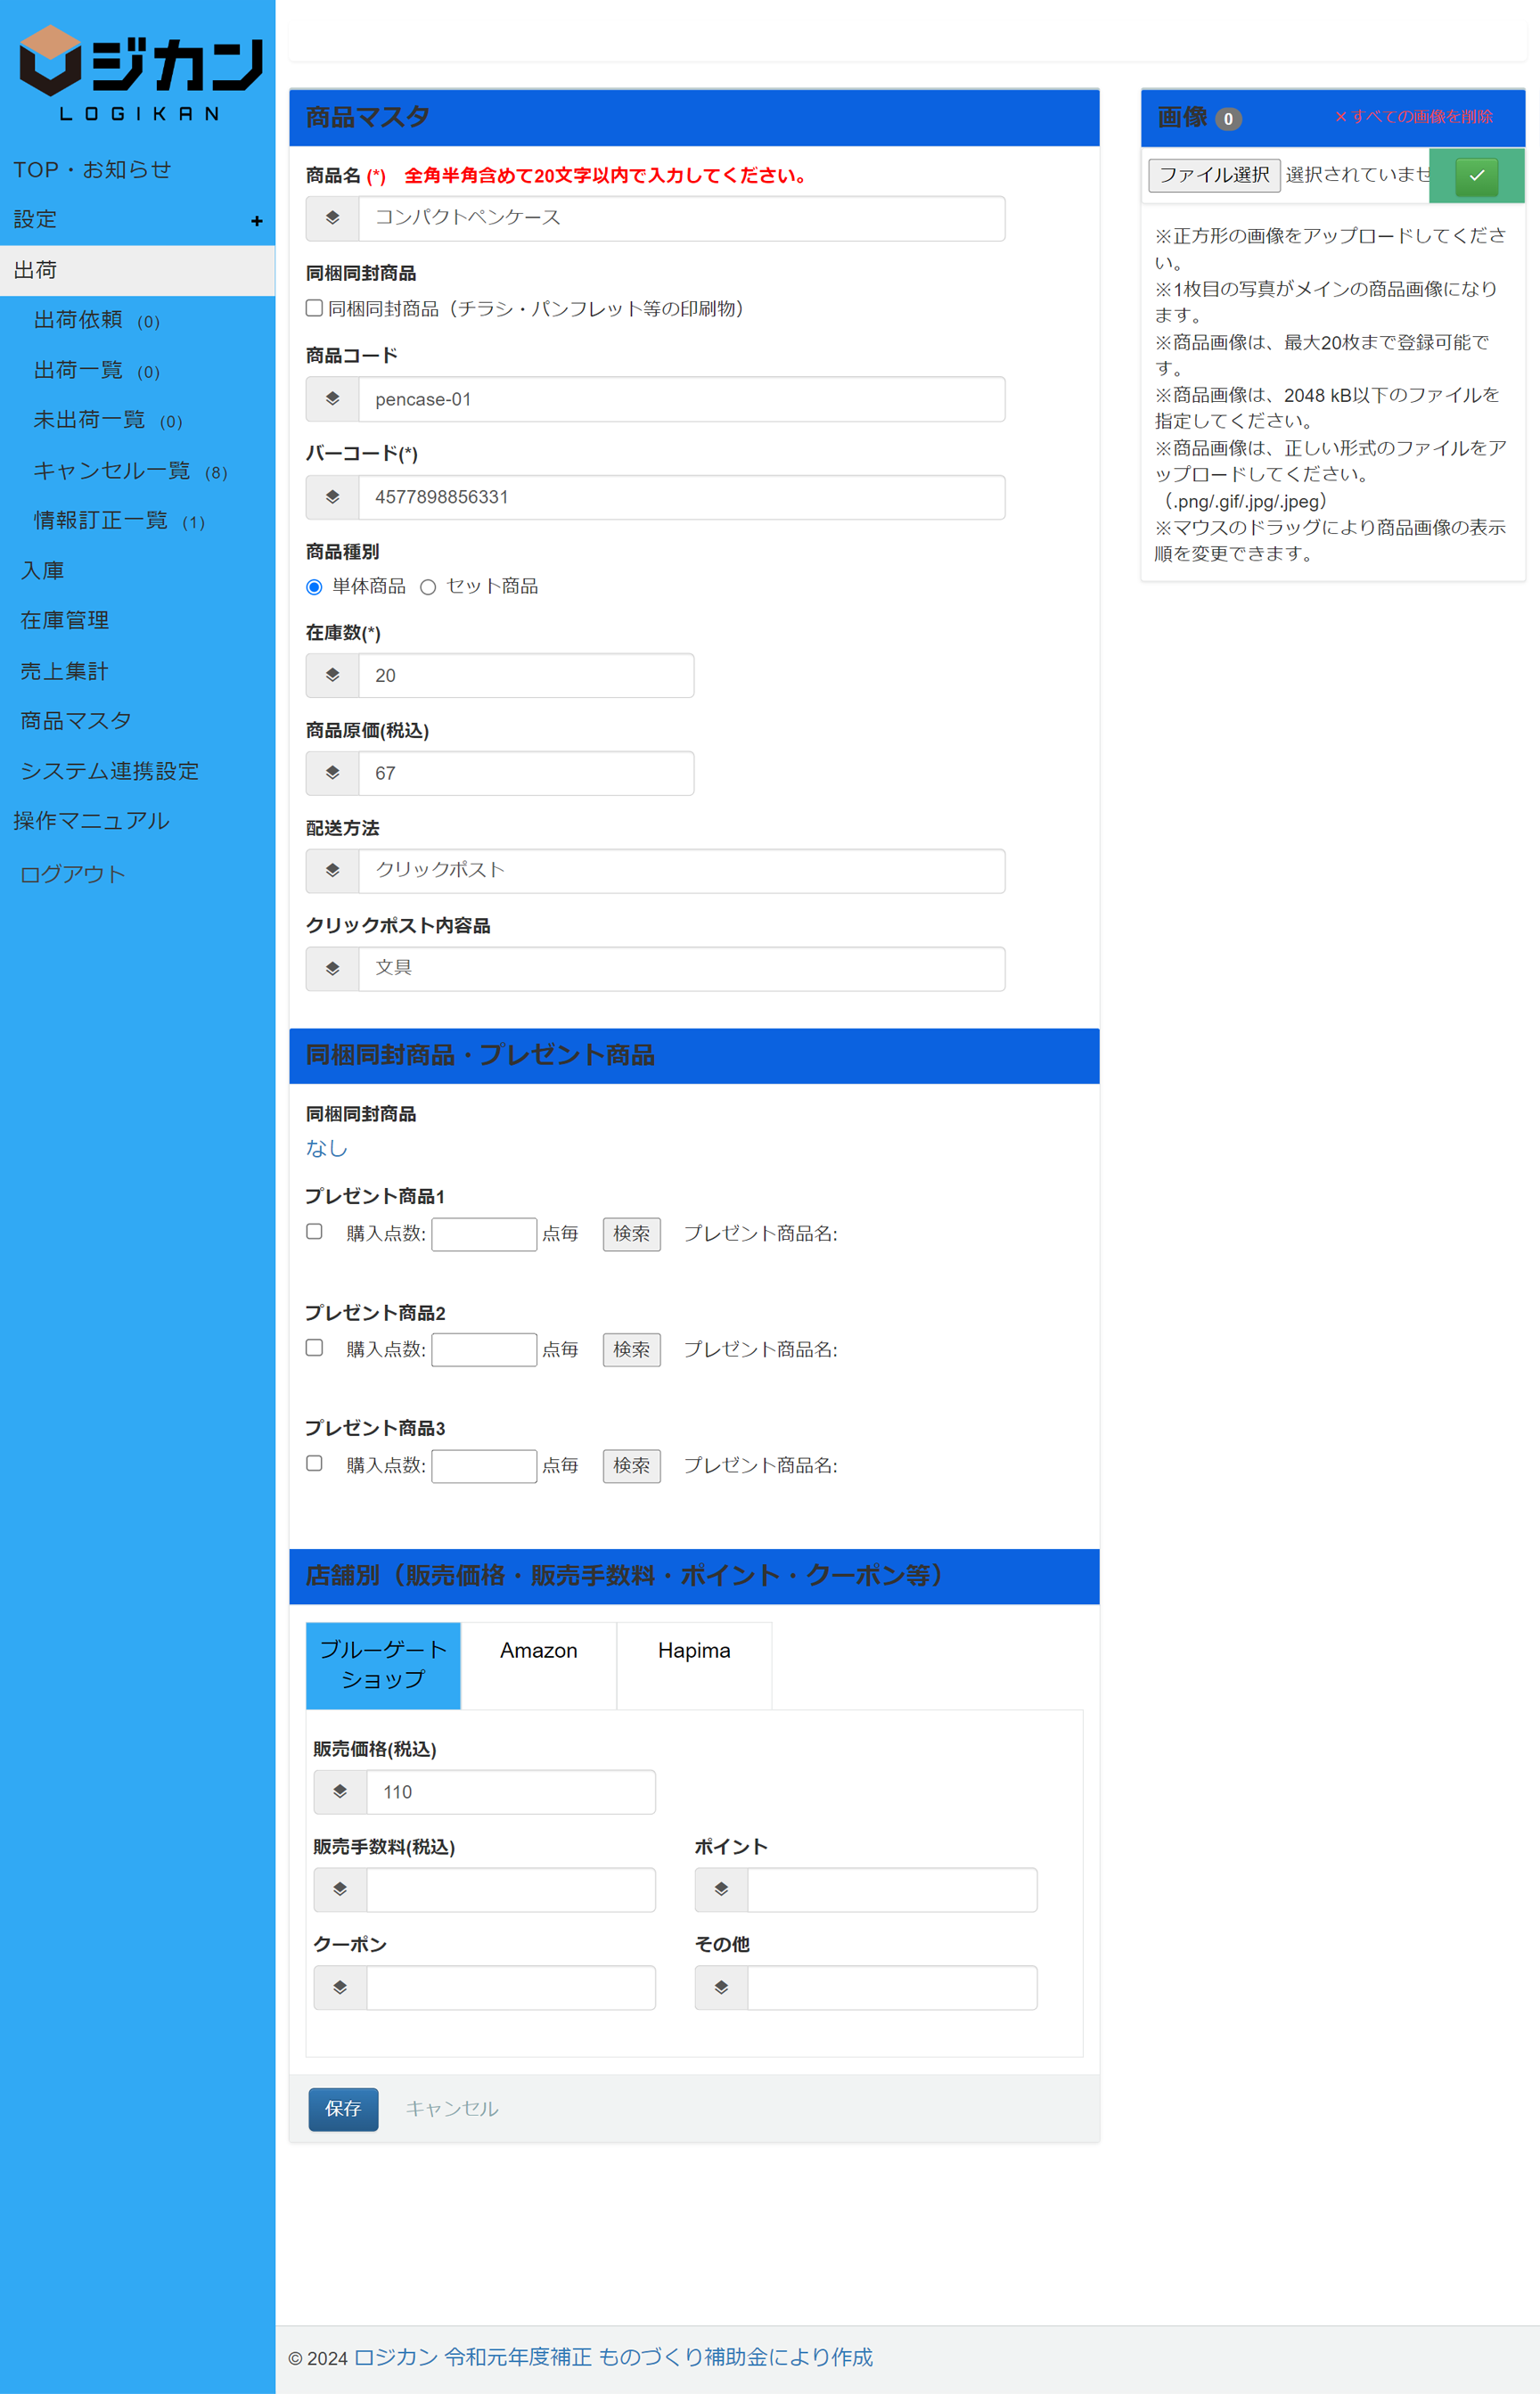The image size is (1540, 2394).
Task: Click layers icon beside 在庫数 field
Action: pyautogui.click(x=332, y=675)
